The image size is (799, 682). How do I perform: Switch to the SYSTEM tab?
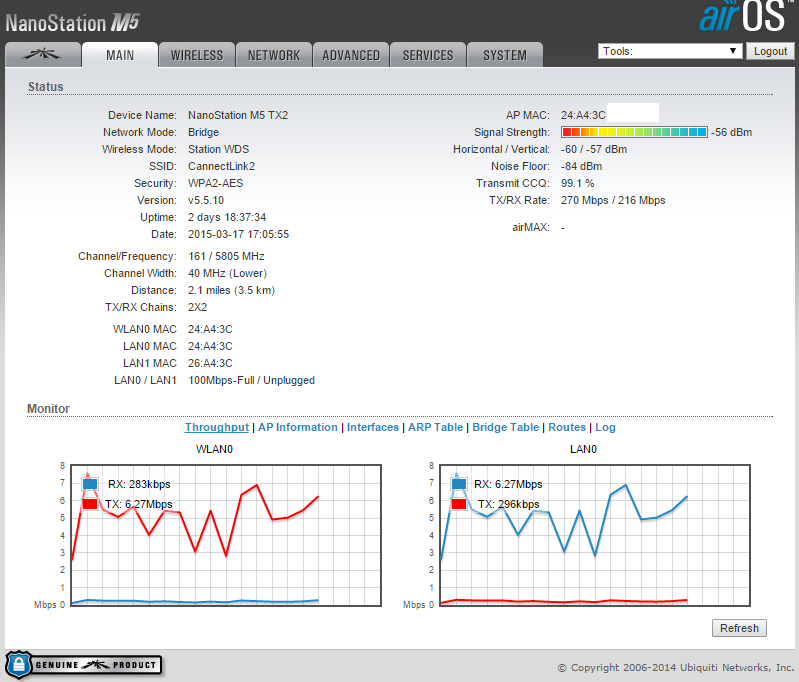pos(504,55)
